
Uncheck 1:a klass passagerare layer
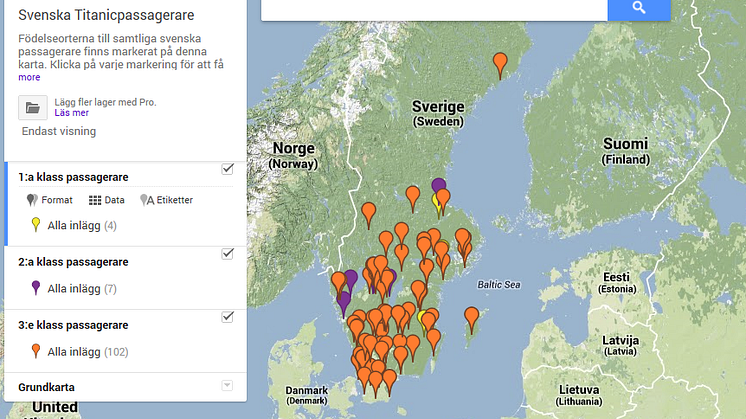point(227,169)
